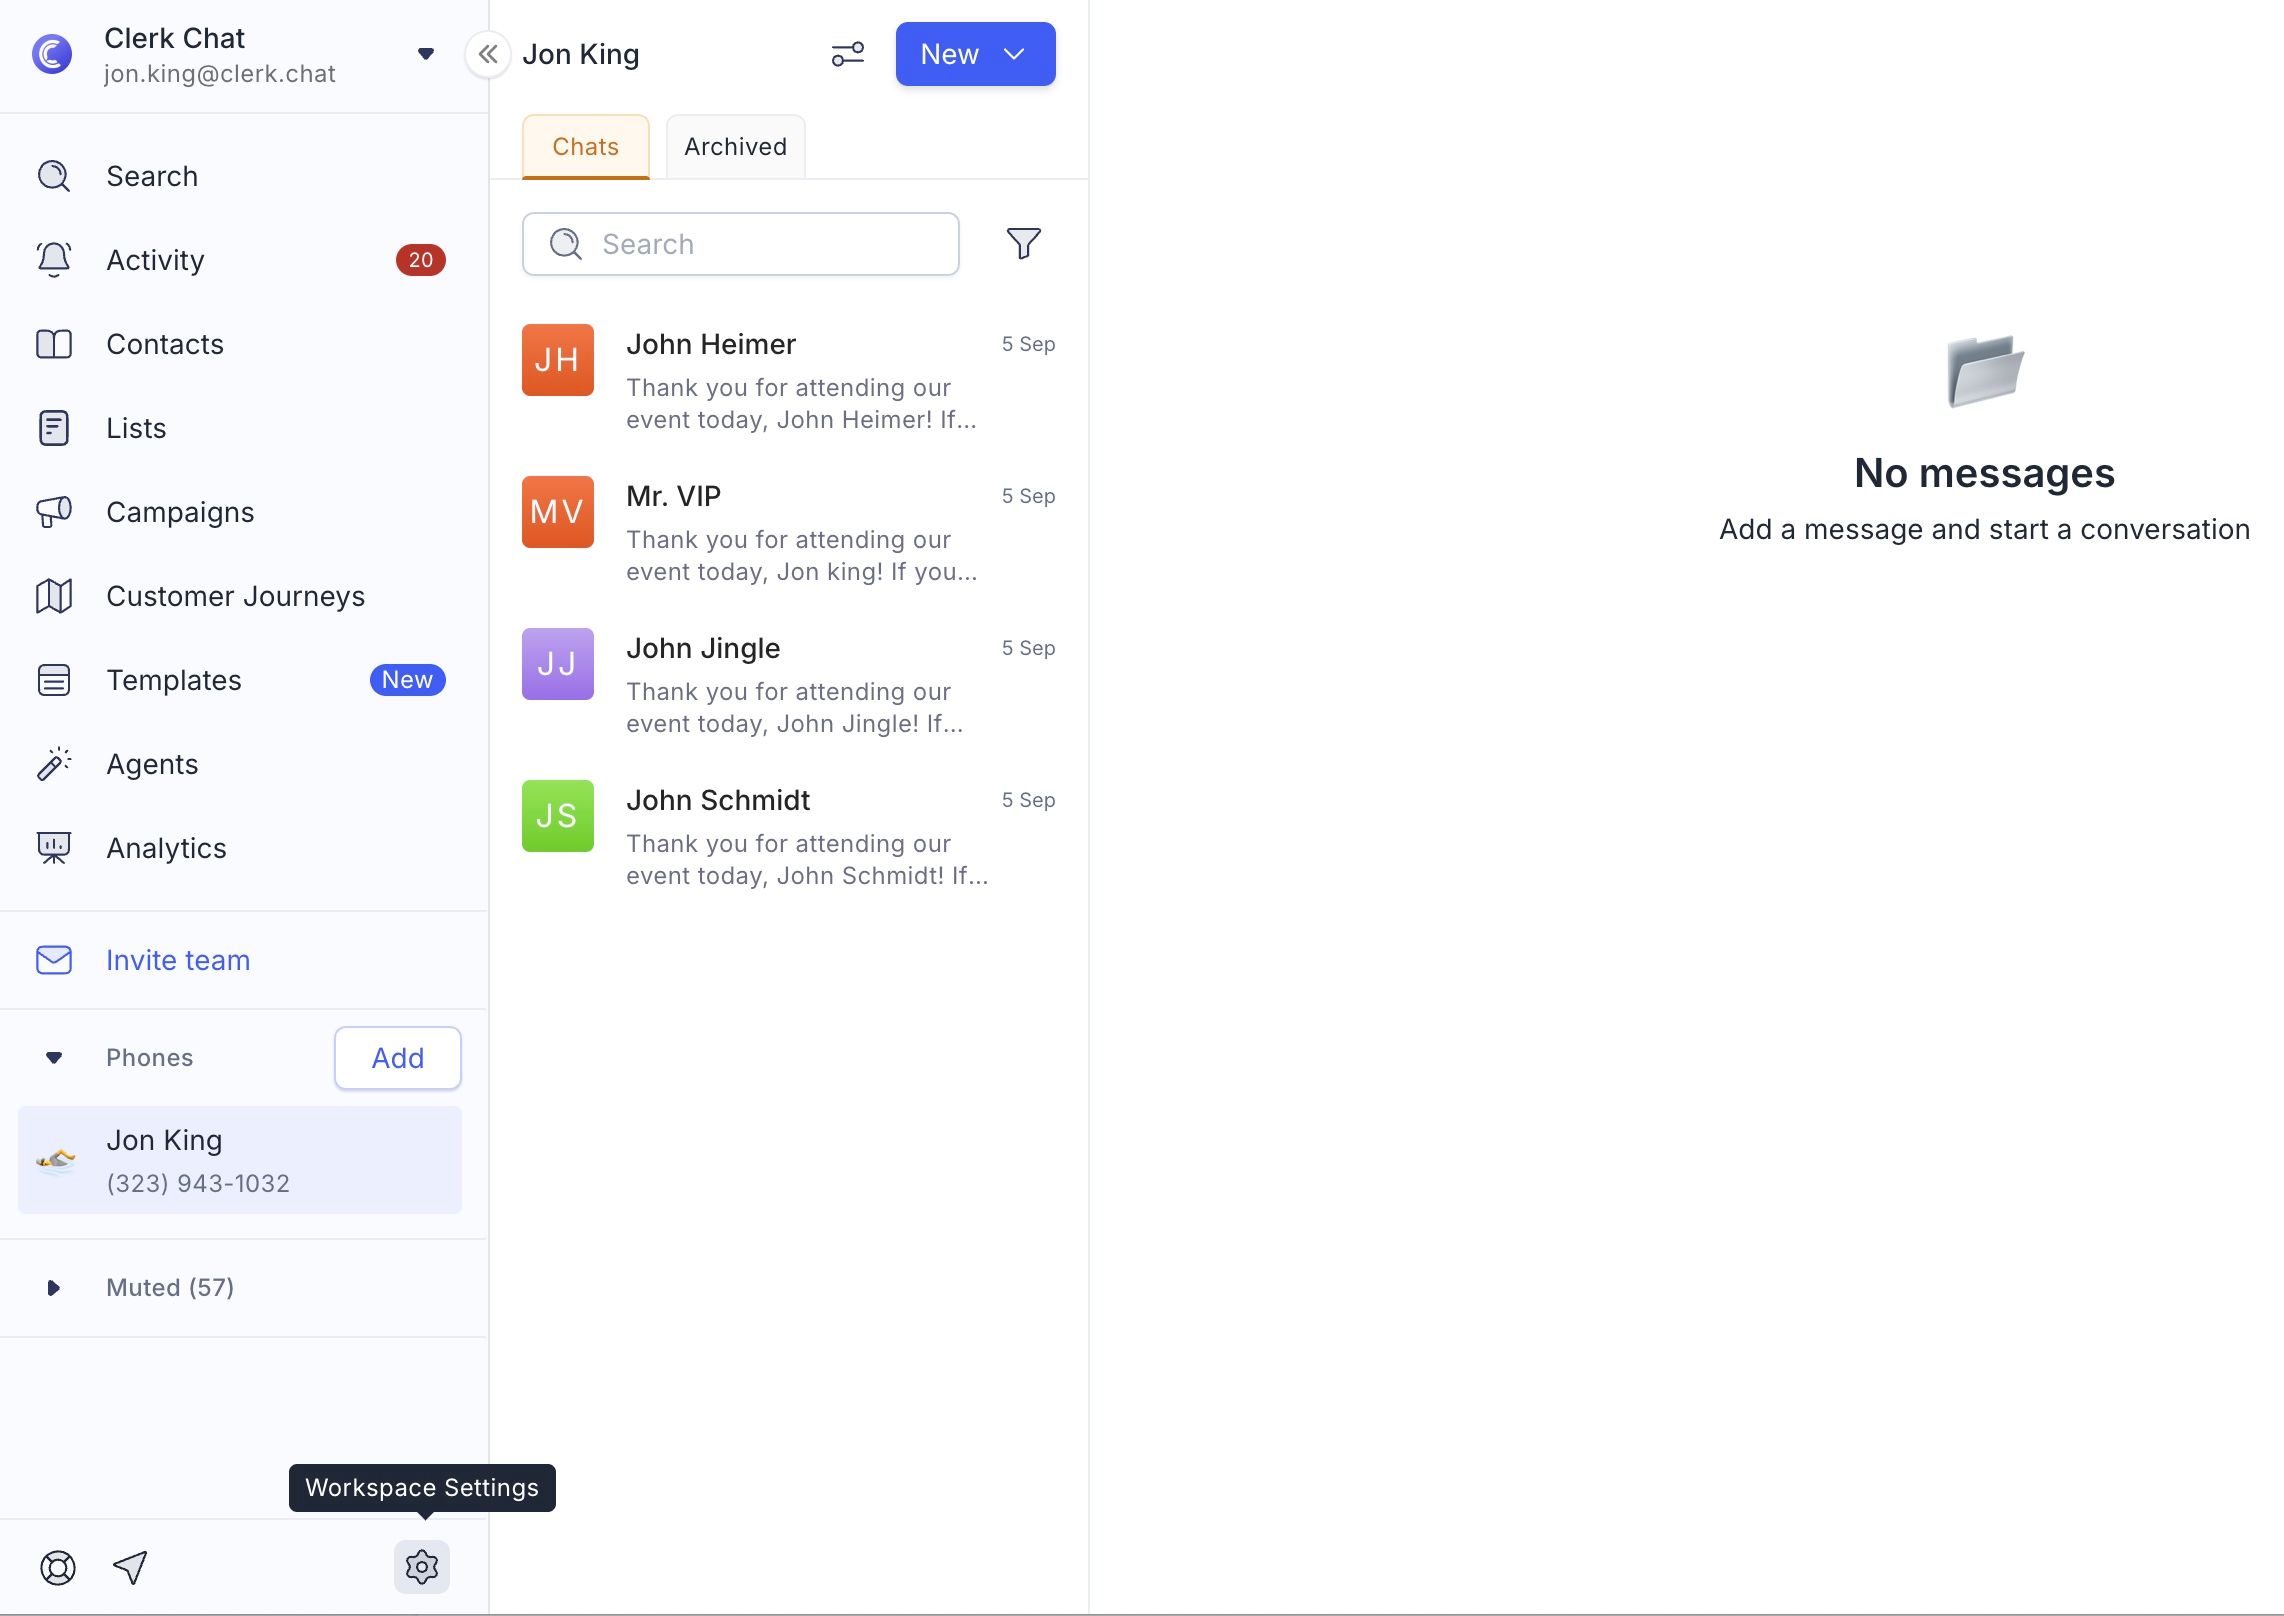Viewport: 2284px width, 1616px height.
Task: Open Activity bell notifications
Action: tap(155, 260)
